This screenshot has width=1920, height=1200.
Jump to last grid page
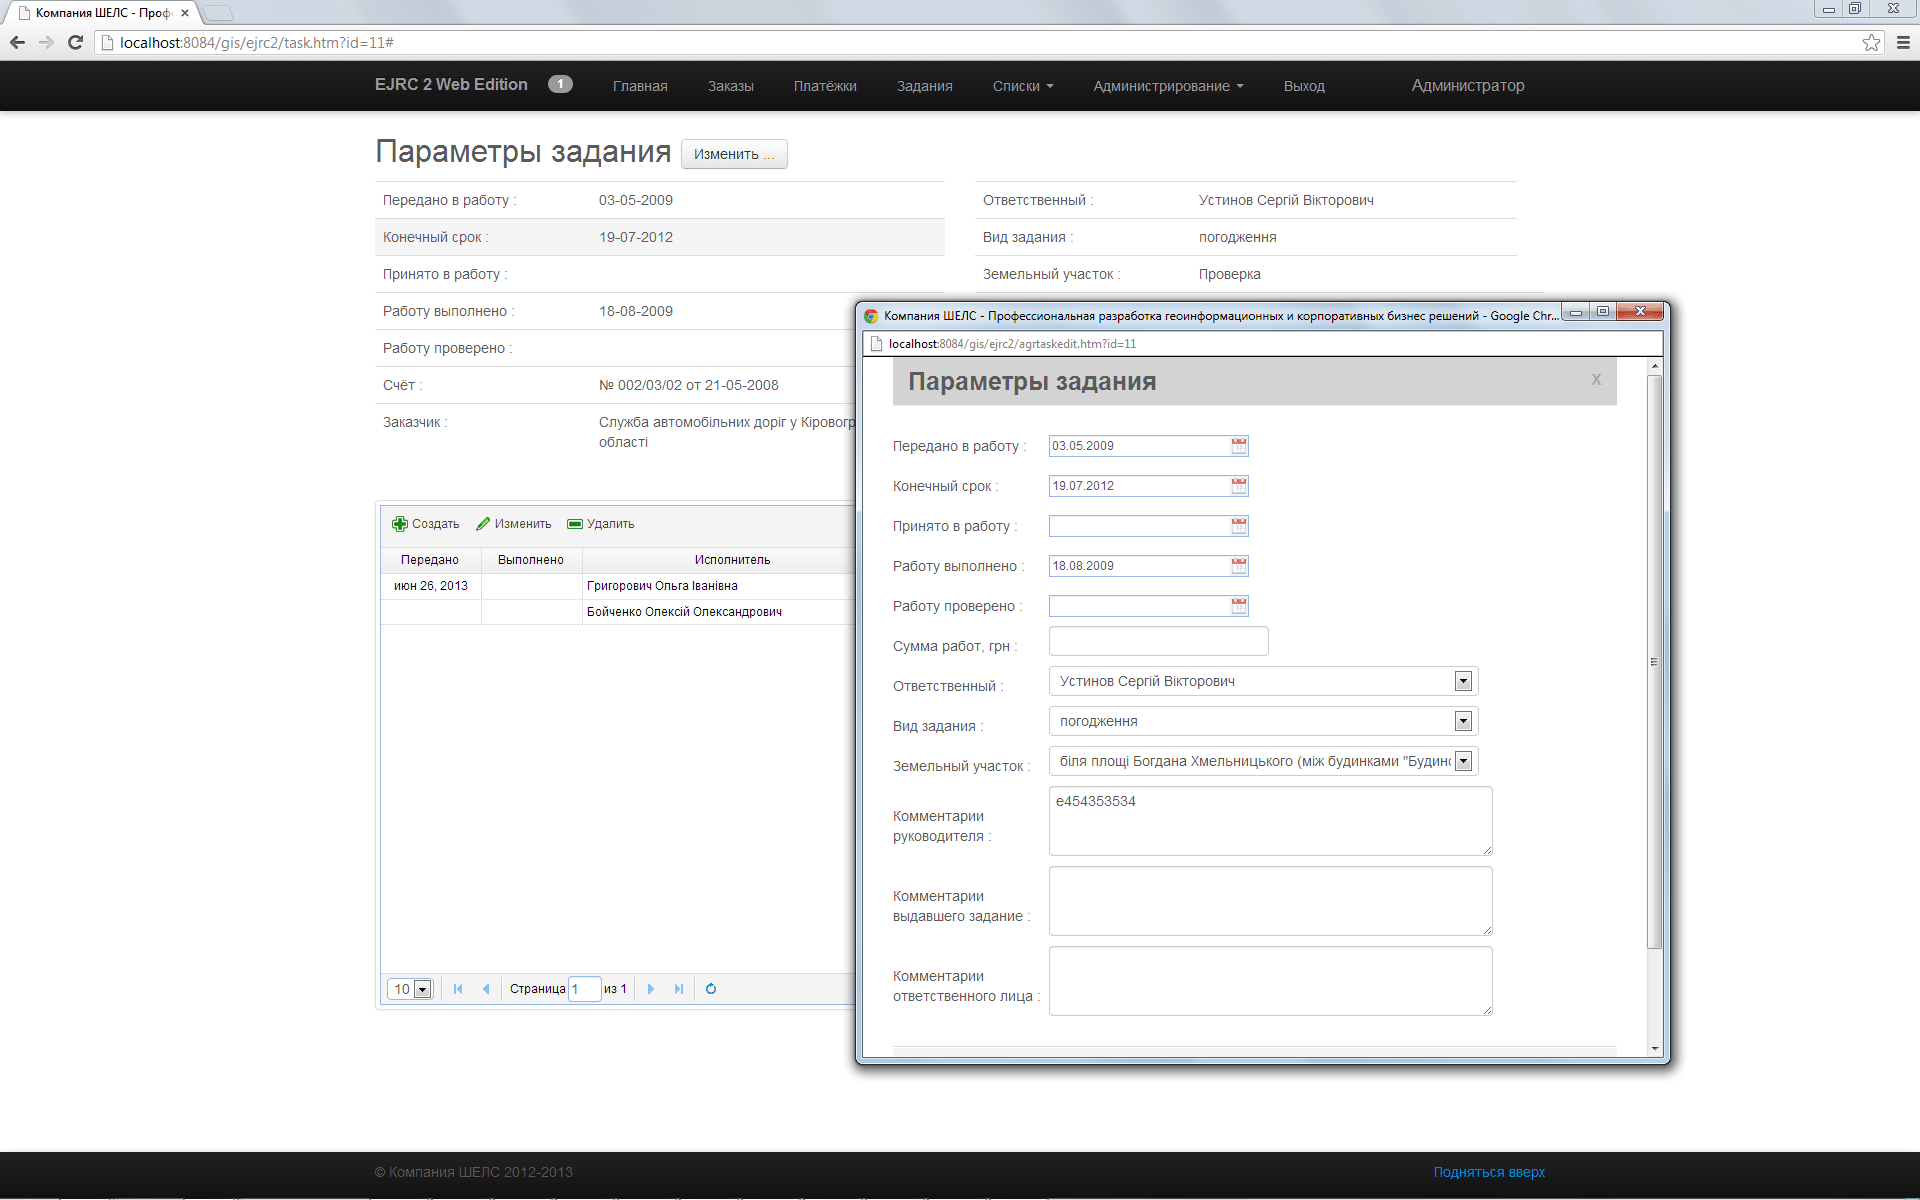coord(679,989)
